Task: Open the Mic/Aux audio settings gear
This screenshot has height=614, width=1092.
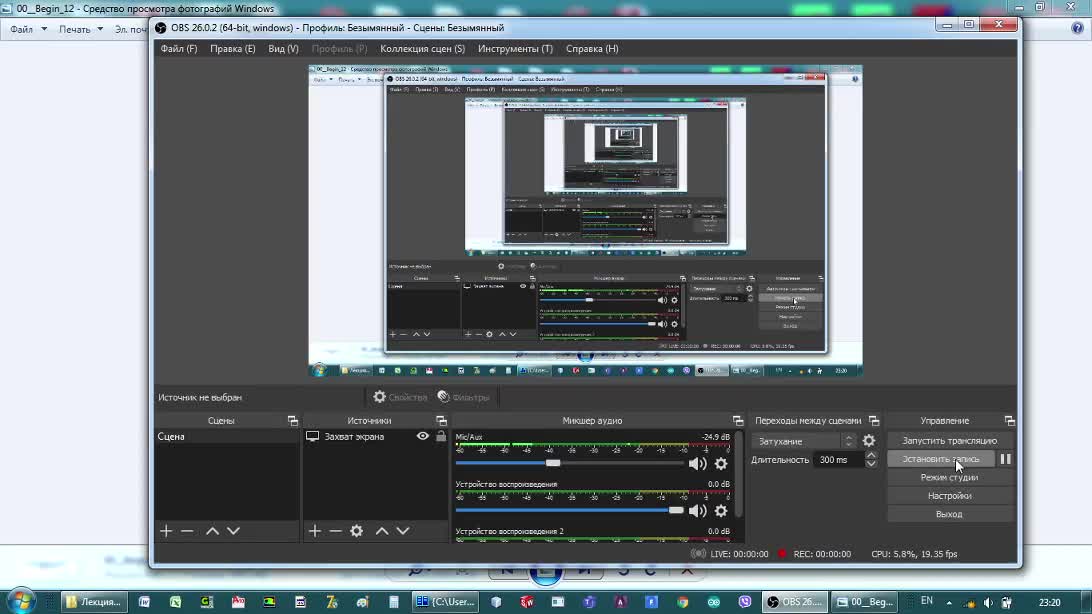Action: click(x=721, y=464)
